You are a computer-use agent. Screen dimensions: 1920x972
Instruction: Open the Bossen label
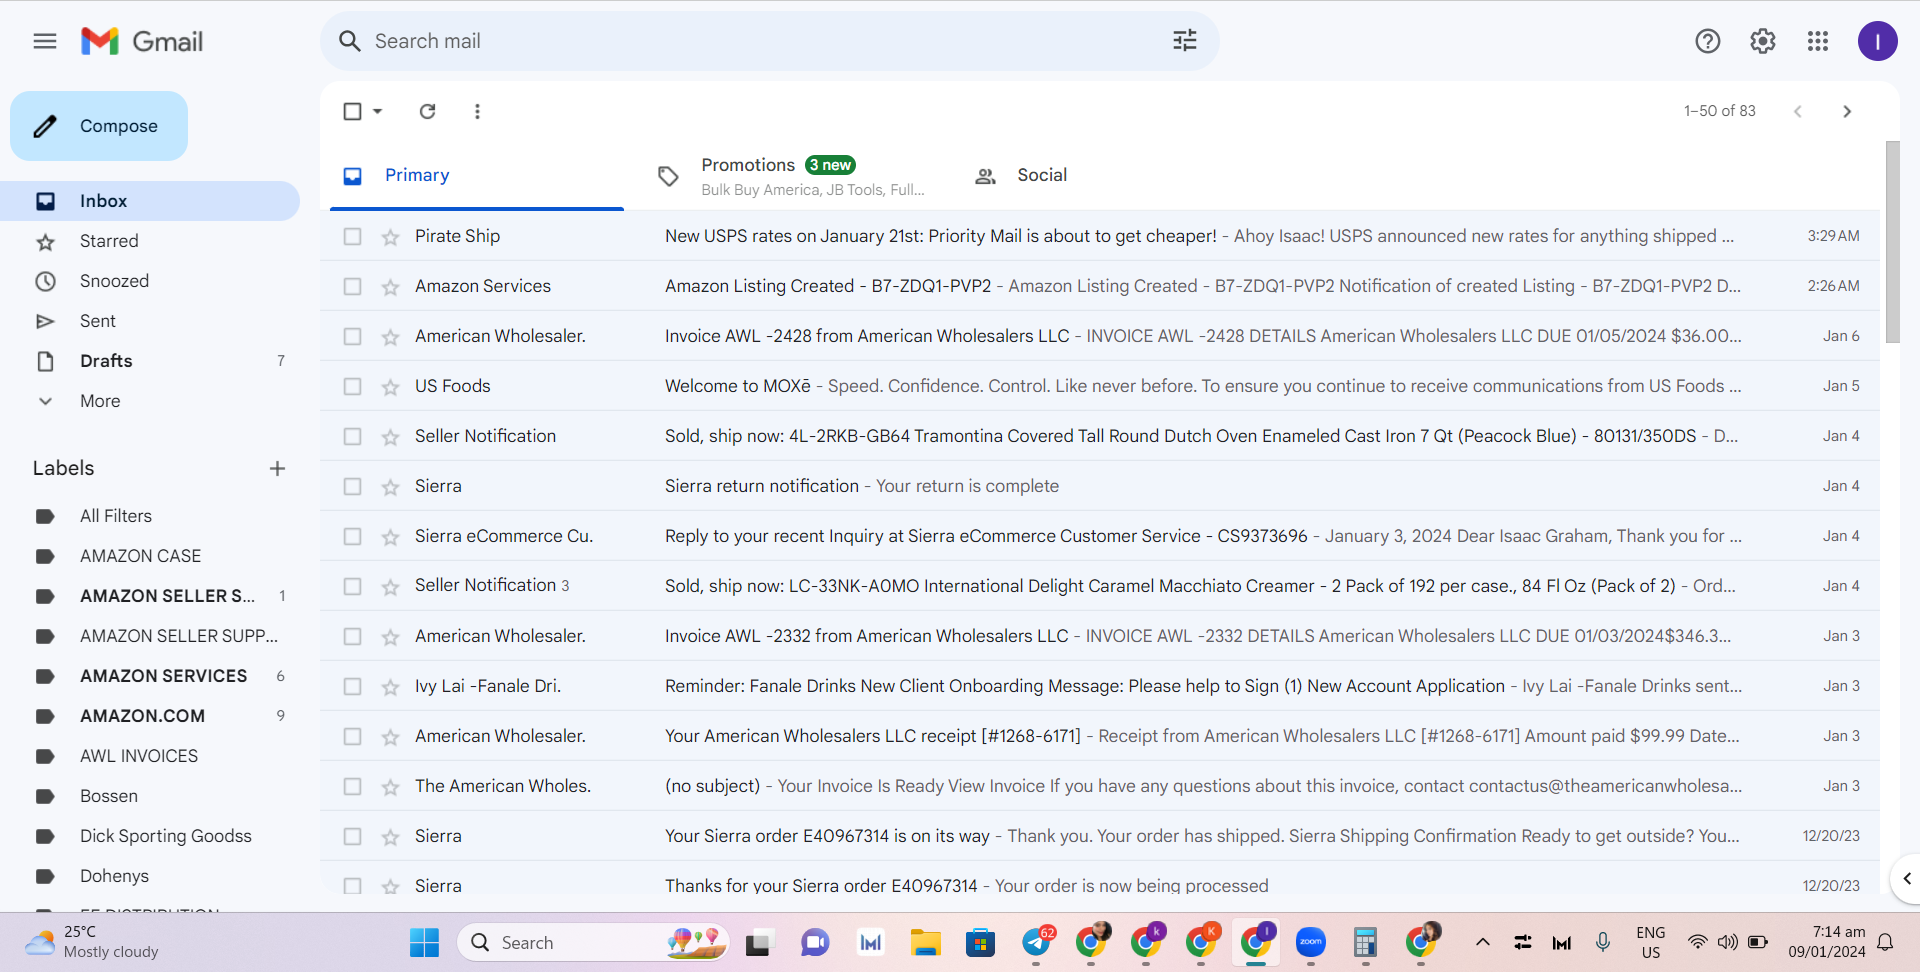pyautogui.click(x=150, y=796)
